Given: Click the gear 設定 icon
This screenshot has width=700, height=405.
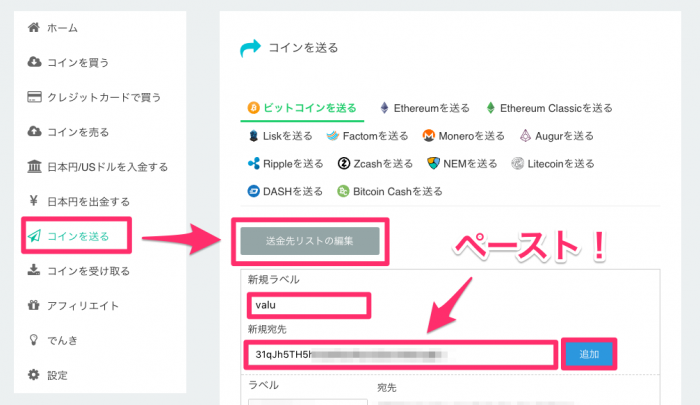Looking at the screenshot, I should tap(33, 375).
